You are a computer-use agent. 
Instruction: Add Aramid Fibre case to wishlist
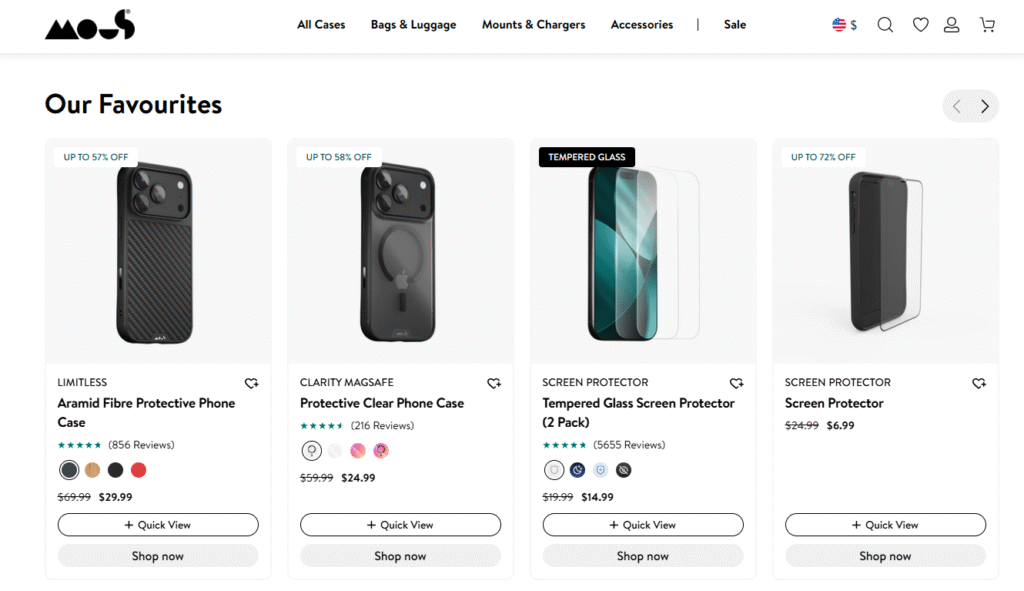[x=252, y=383]
